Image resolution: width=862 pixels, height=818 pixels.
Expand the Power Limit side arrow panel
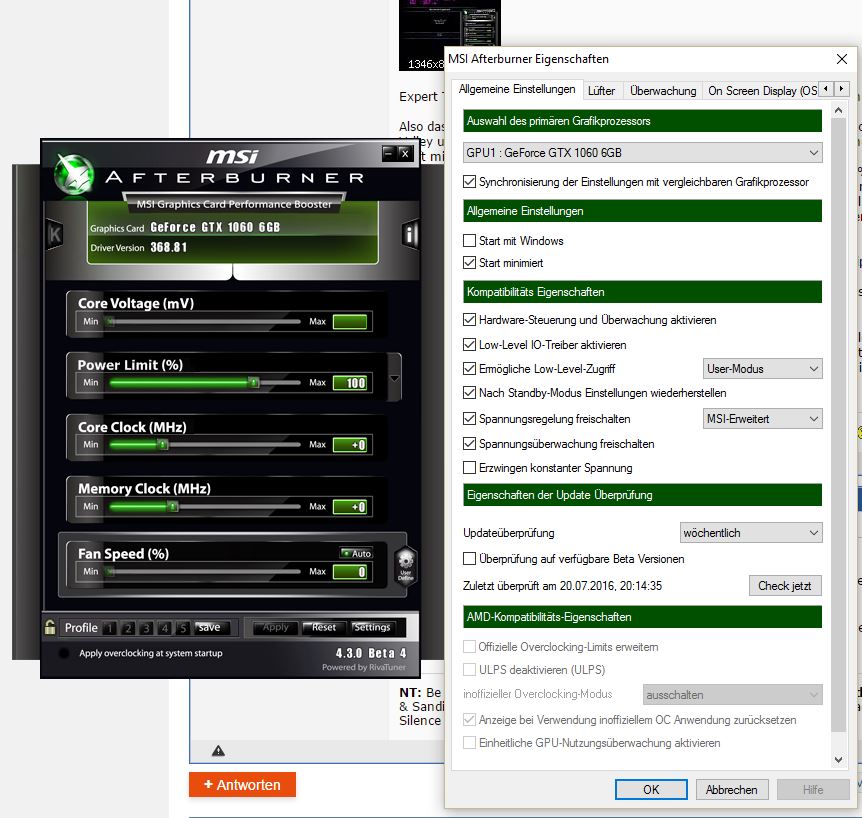pos(394,378)
